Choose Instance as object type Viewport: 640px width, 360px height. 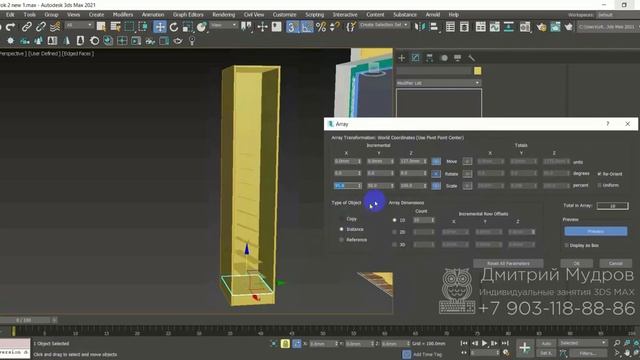click(342, 229)
